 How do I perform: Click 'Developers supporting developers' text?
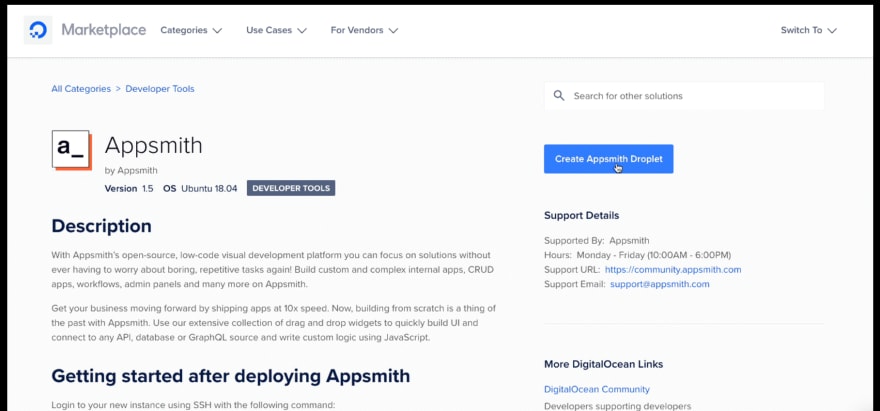[617, 406]
